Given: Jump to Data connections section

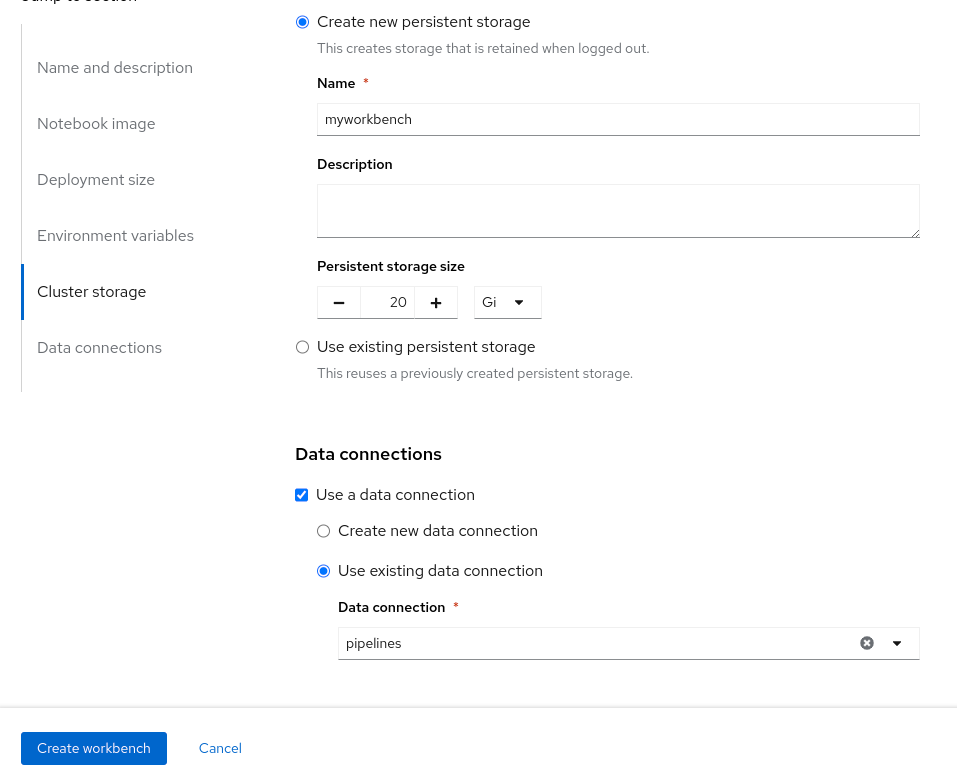Looking at the screenshot, I should (99, 348).
